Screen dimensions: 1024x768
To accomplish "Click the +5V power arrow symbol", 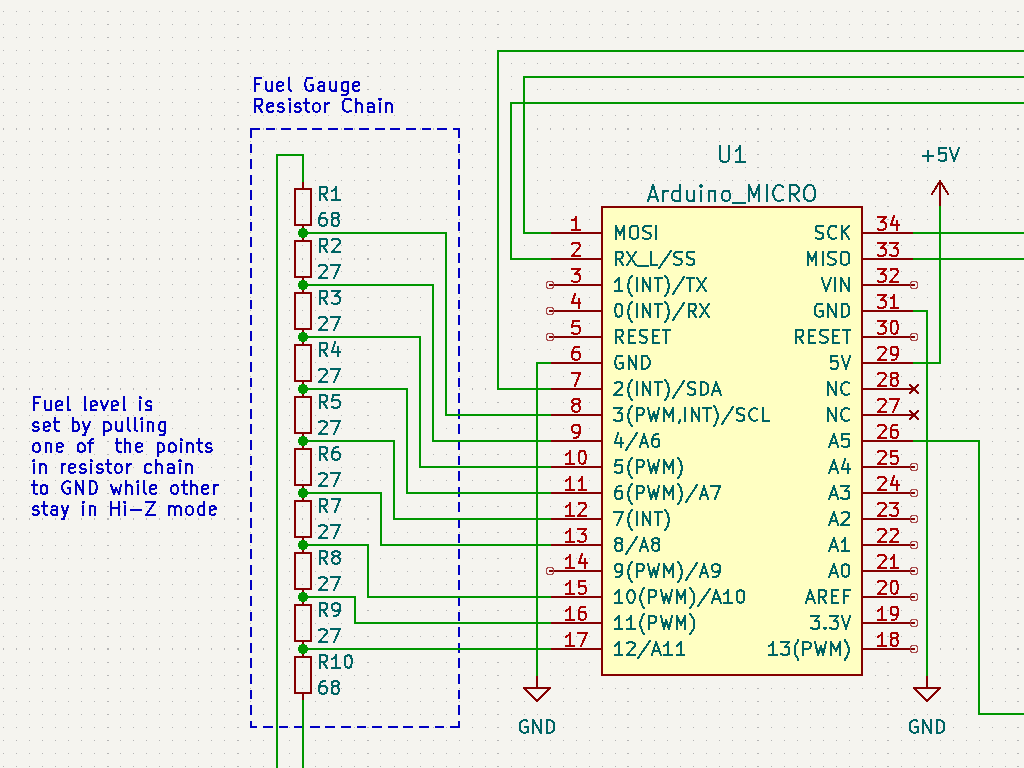I will coord(940,193).
